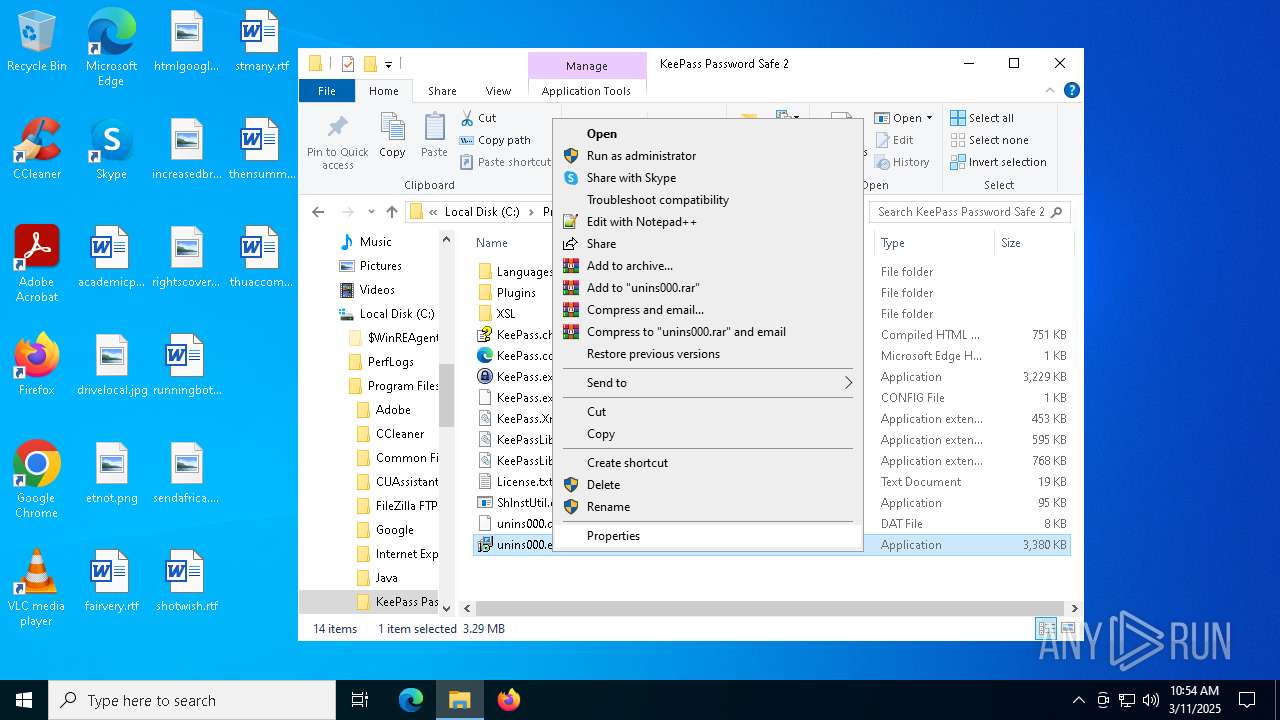
Task: Open the File tab
Action: (327, 91)
